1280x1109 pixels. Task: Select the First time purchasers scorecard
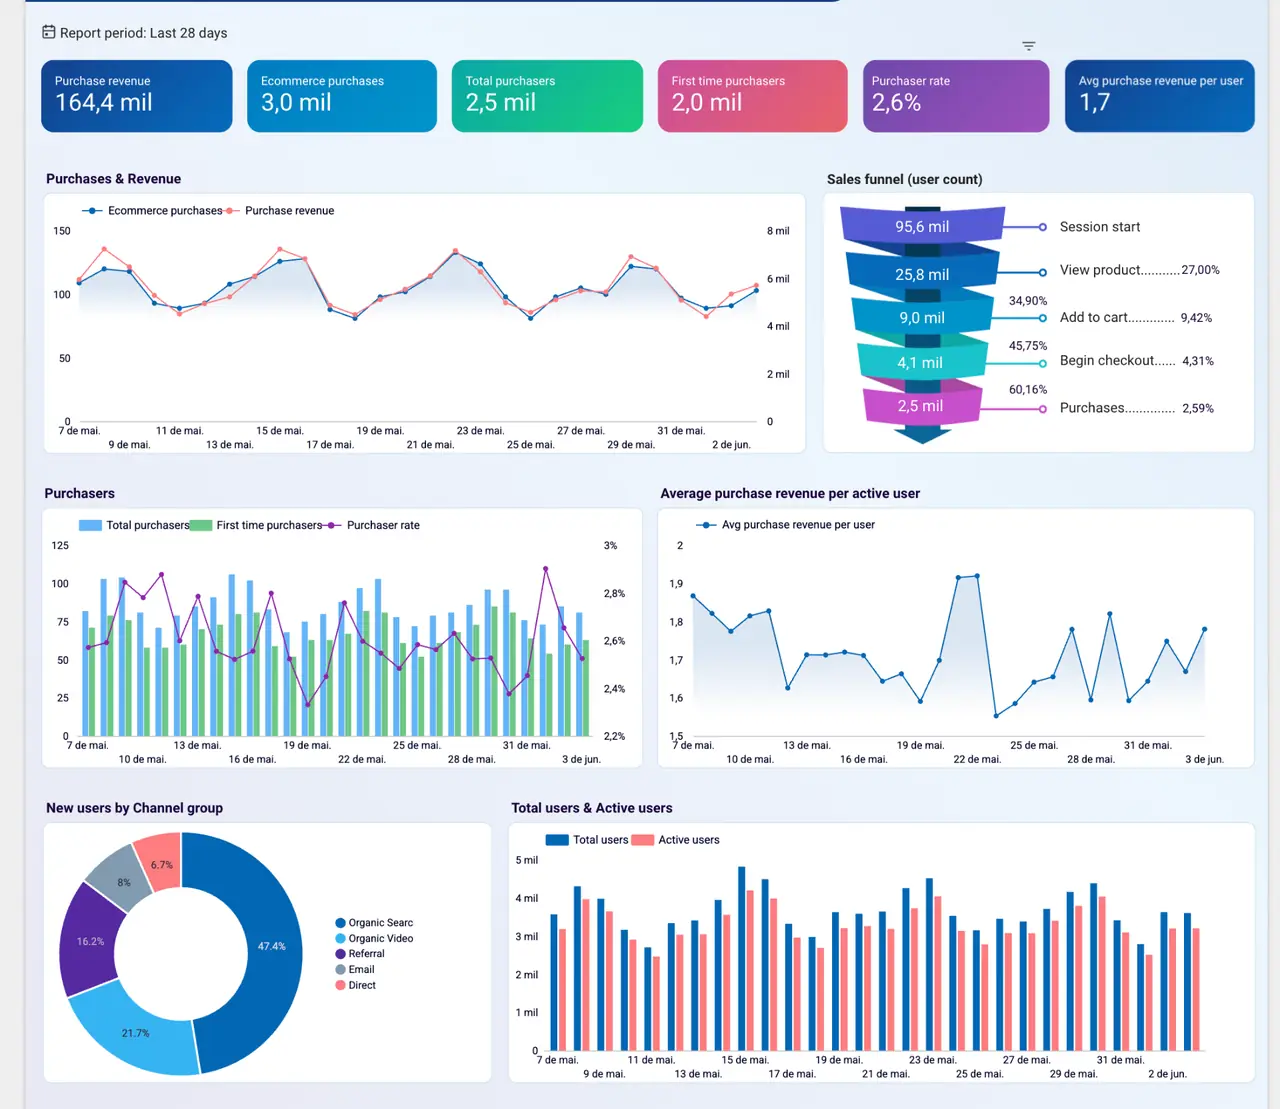tap(753, 96)
